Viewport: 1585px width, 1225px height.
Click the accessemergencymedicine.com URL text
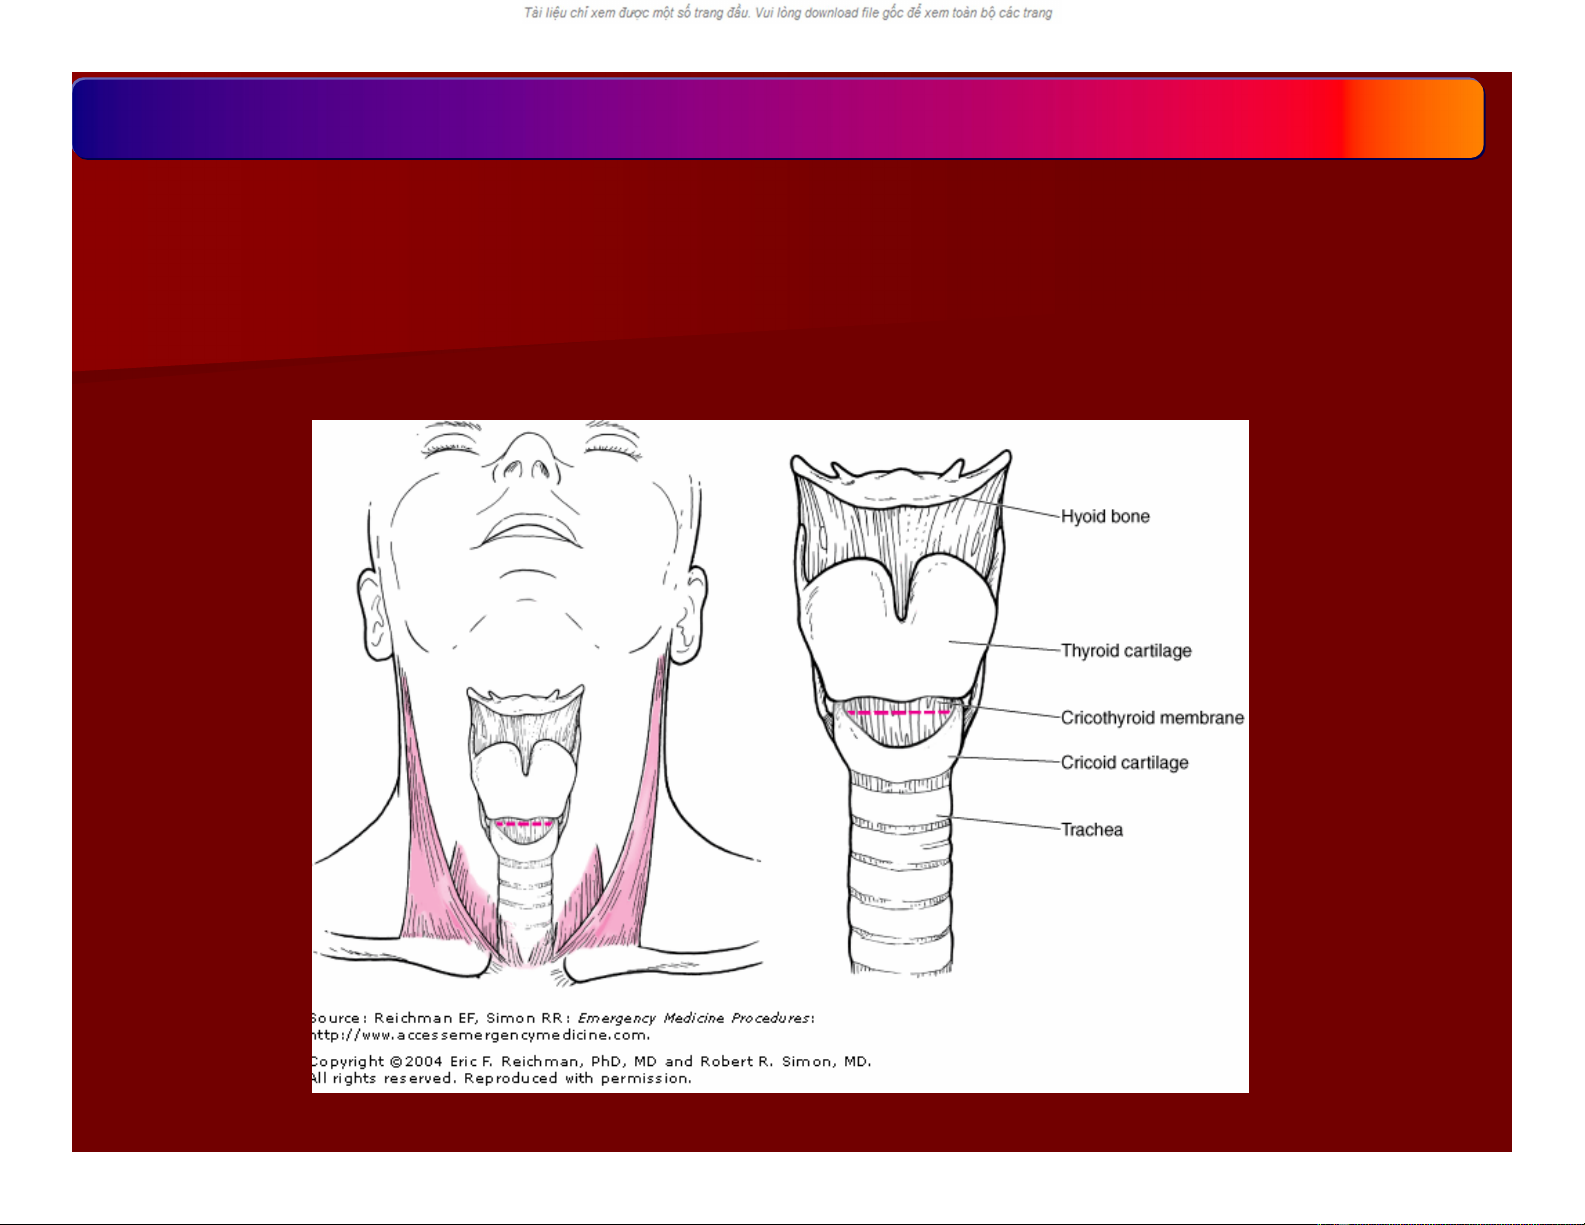pos(480,1035)
